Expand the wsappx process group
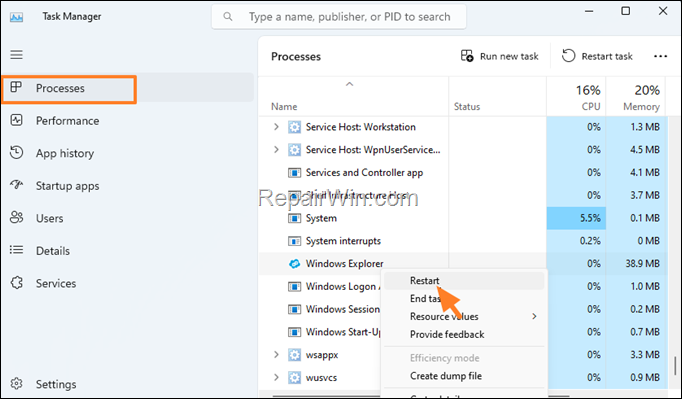The image size is (682, 399). click(x=276, y=355)
